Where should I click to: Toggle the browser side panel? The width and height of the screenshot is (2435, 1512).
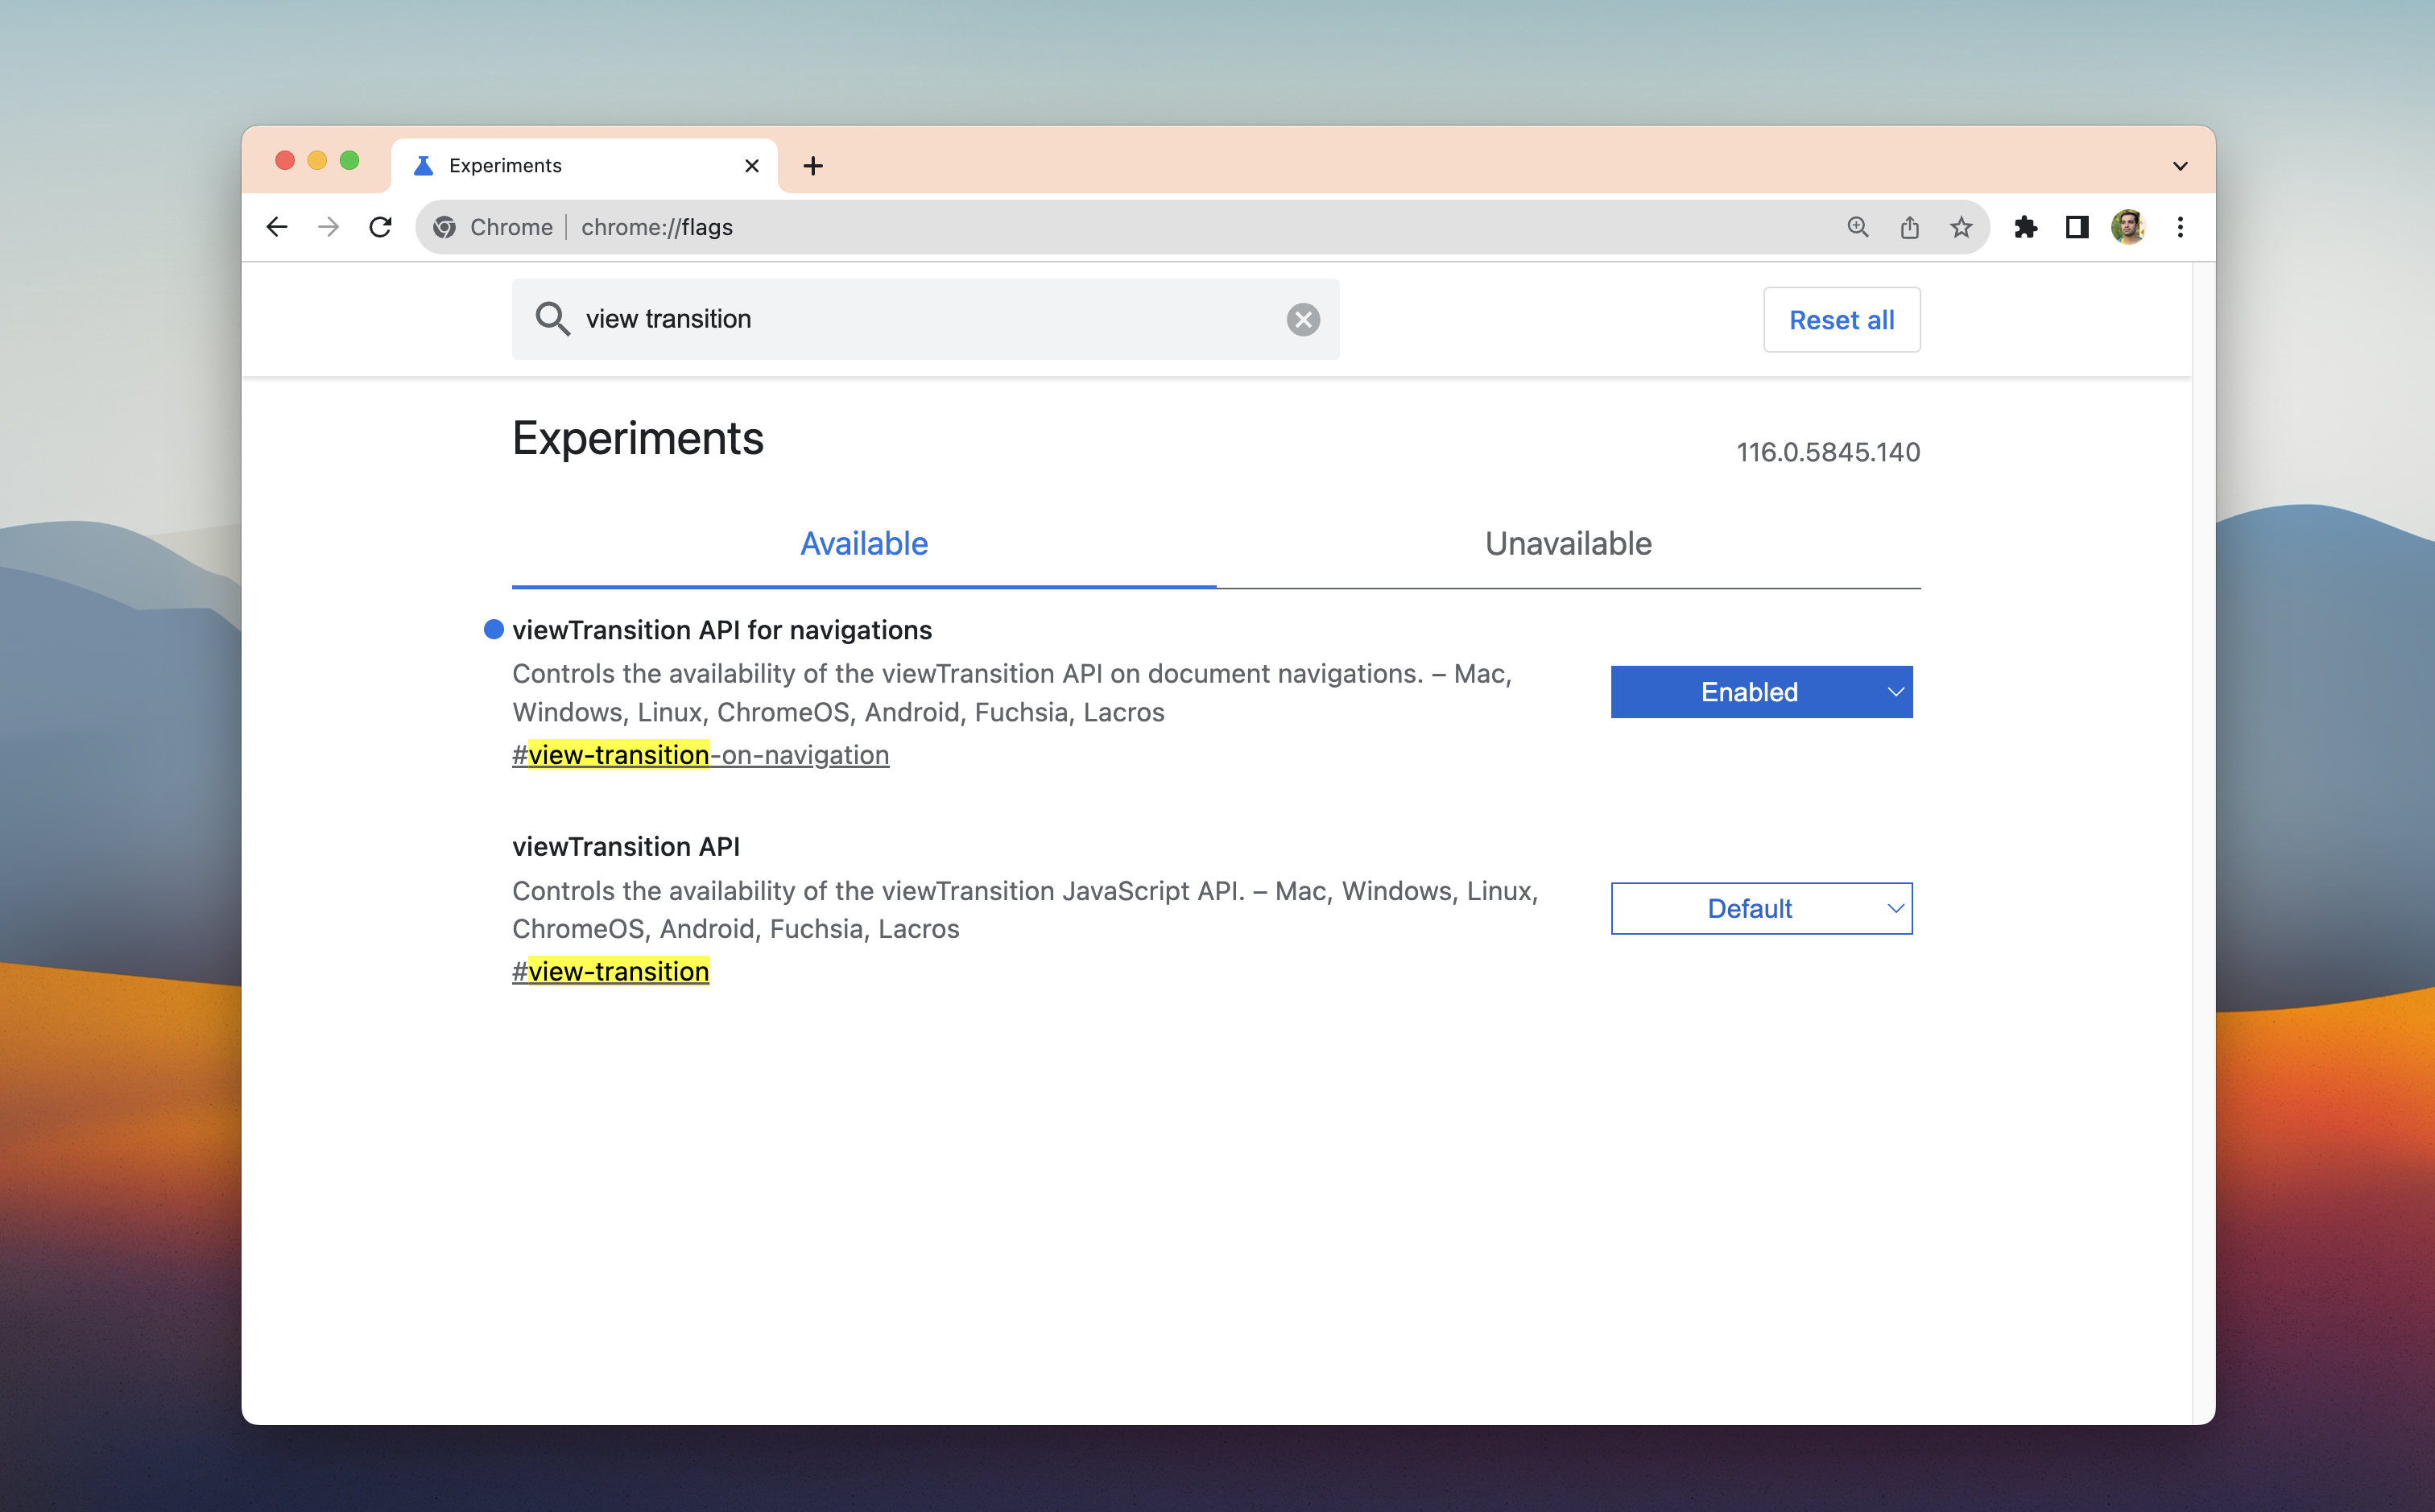(2077, 227)
